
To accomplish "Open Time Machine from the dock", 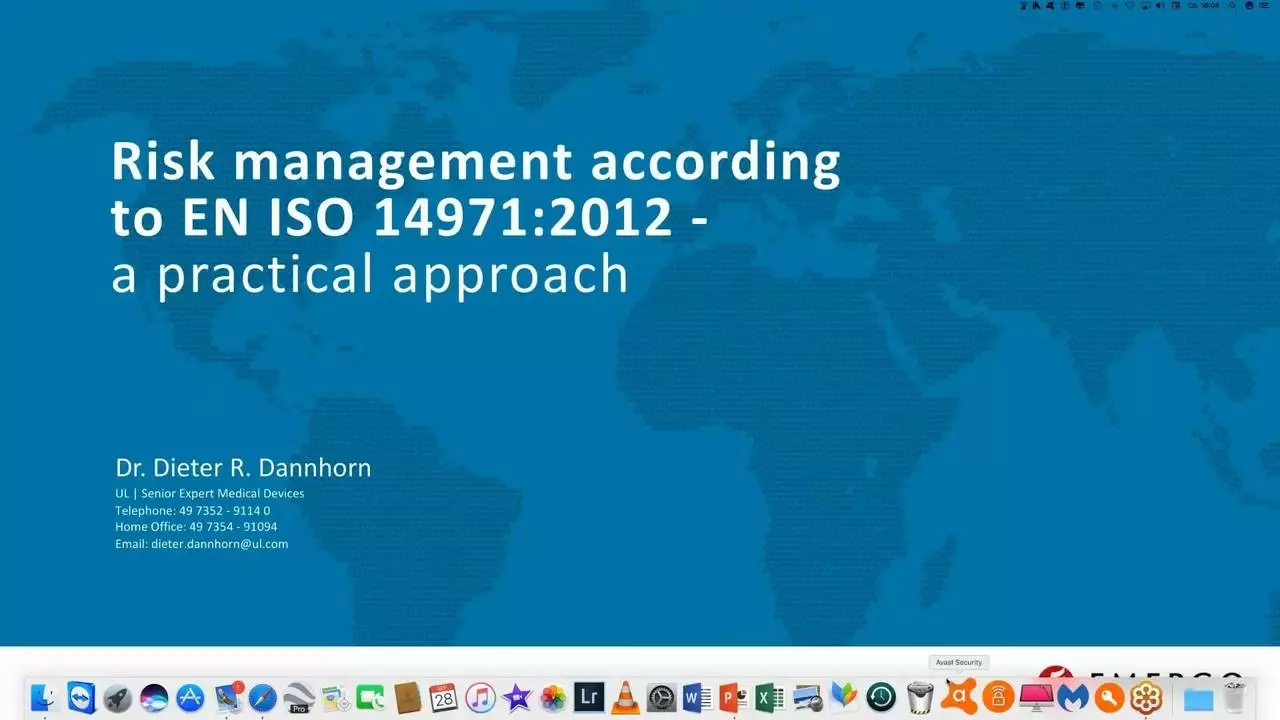I will 881,697.
